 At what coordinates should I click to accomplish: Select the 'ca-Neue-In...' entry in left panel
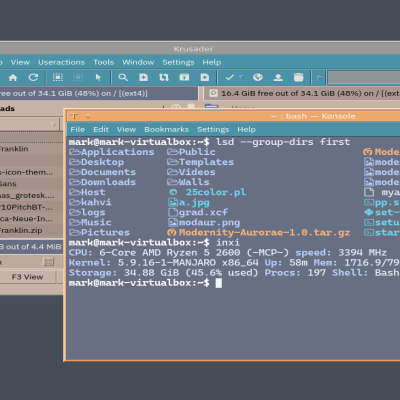(x=26, y=219)
